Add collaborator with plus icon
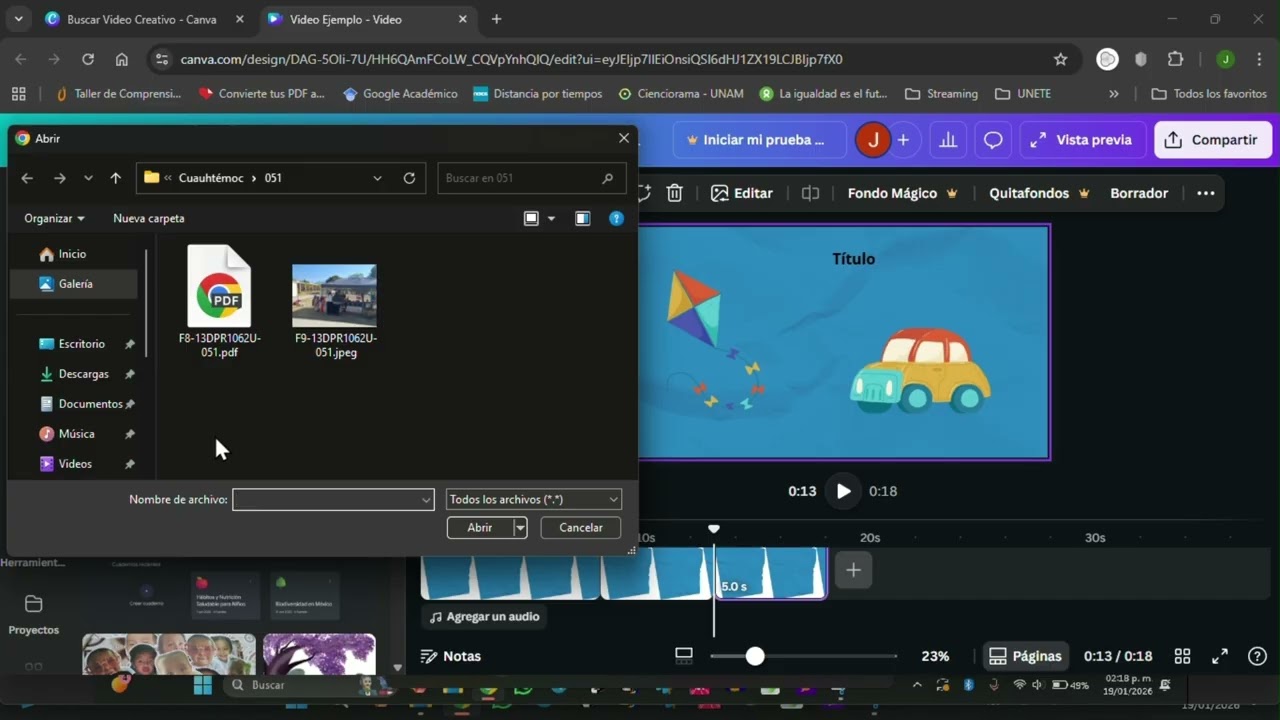Viewport: 1280px width, 720px height. click(903, 140)
